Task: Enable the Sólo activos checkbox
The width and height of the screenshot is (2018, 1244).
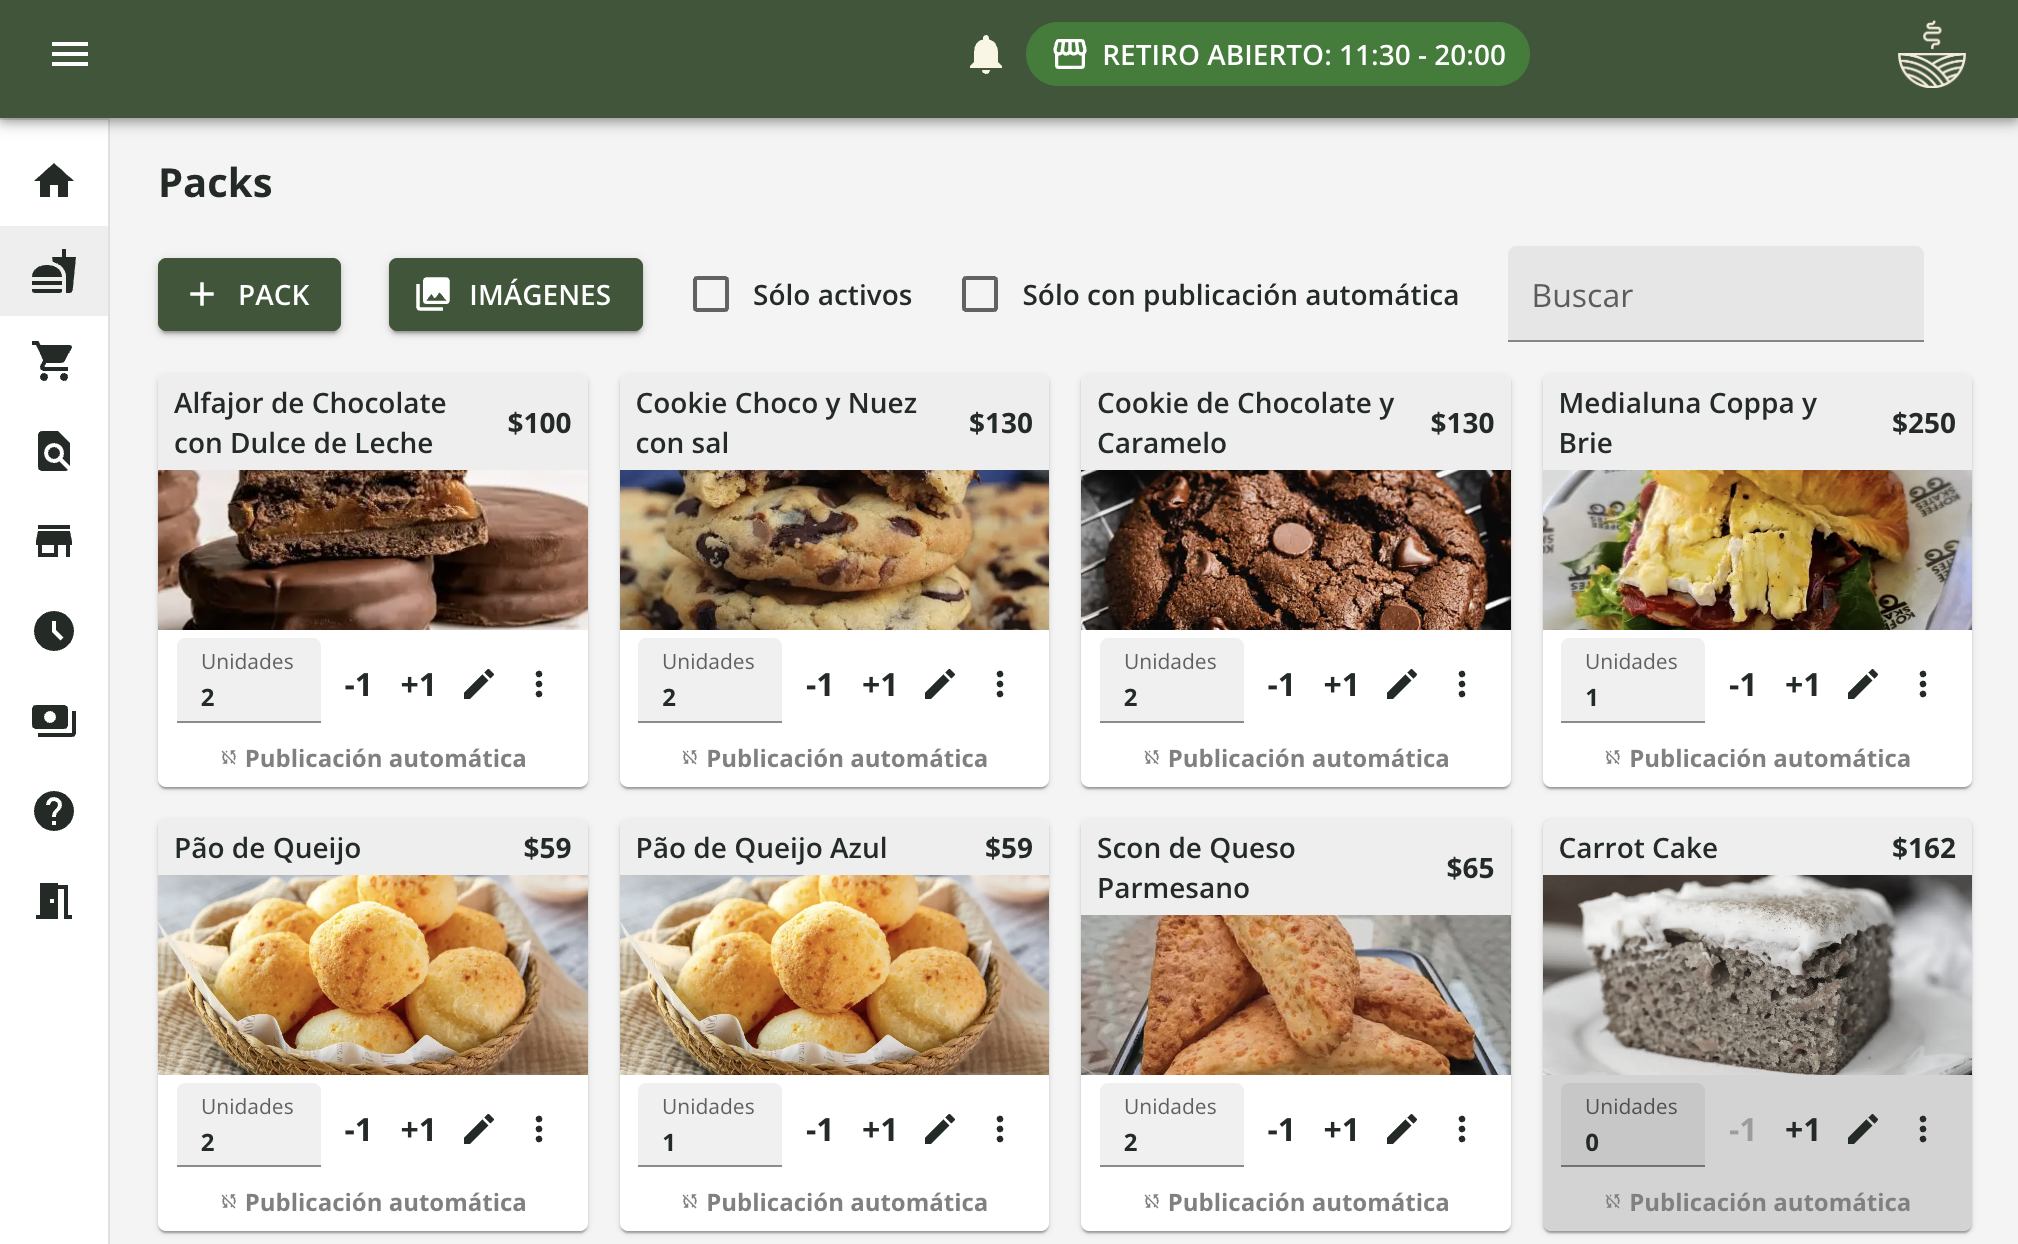Action: click(x=711, y=295)
